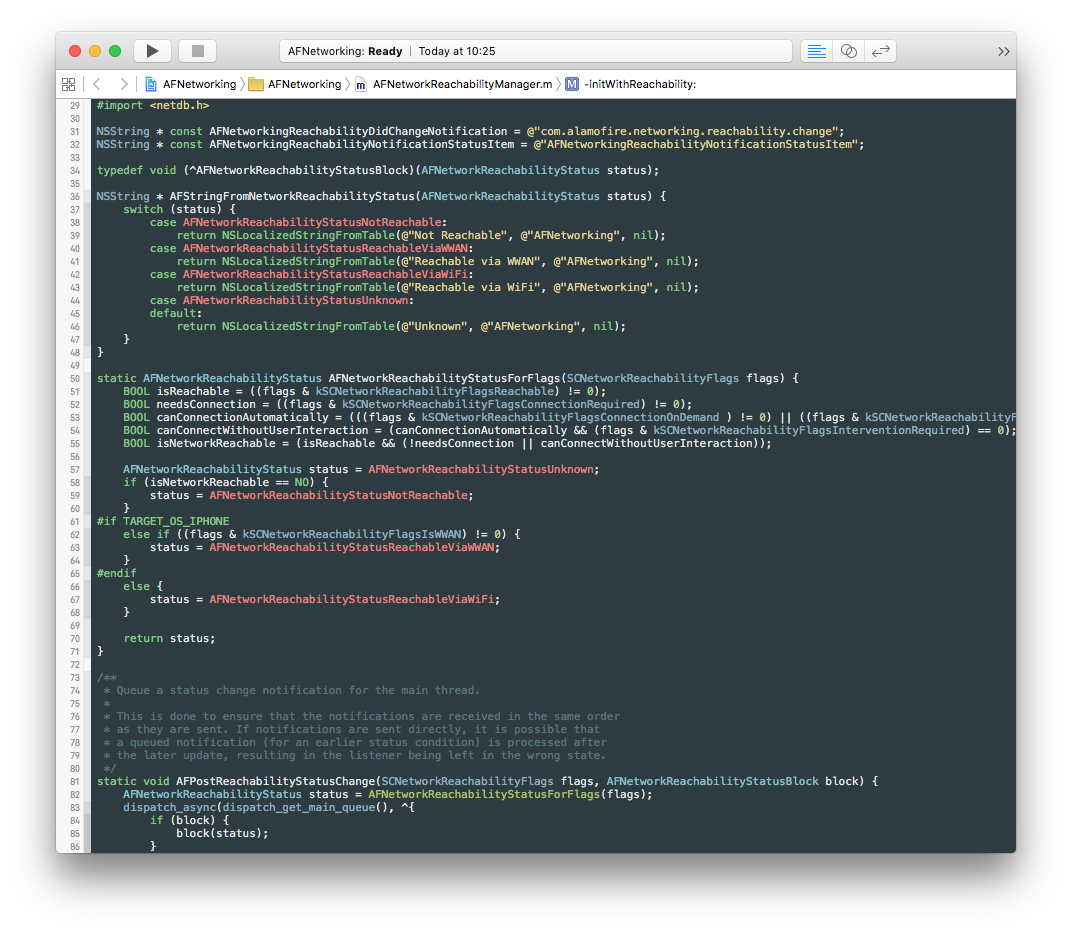Click 'BOOL needsConnection' declaration
This screenshot has width=1072, height=933.
(x=189, y=404)
